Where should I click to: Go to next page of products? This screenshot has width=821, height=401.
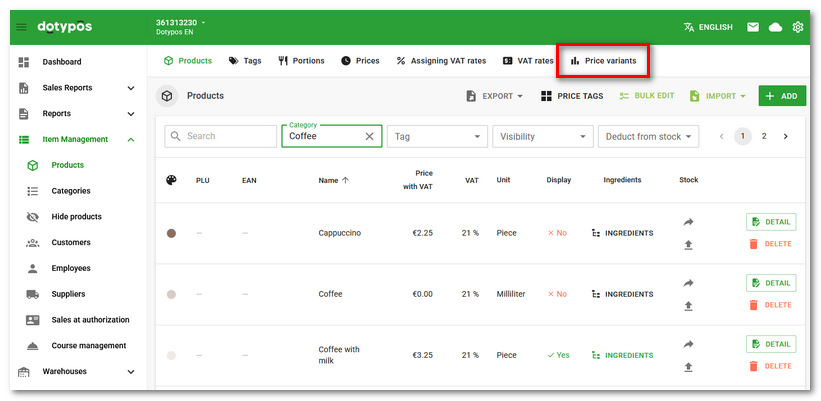click(786, 136)
